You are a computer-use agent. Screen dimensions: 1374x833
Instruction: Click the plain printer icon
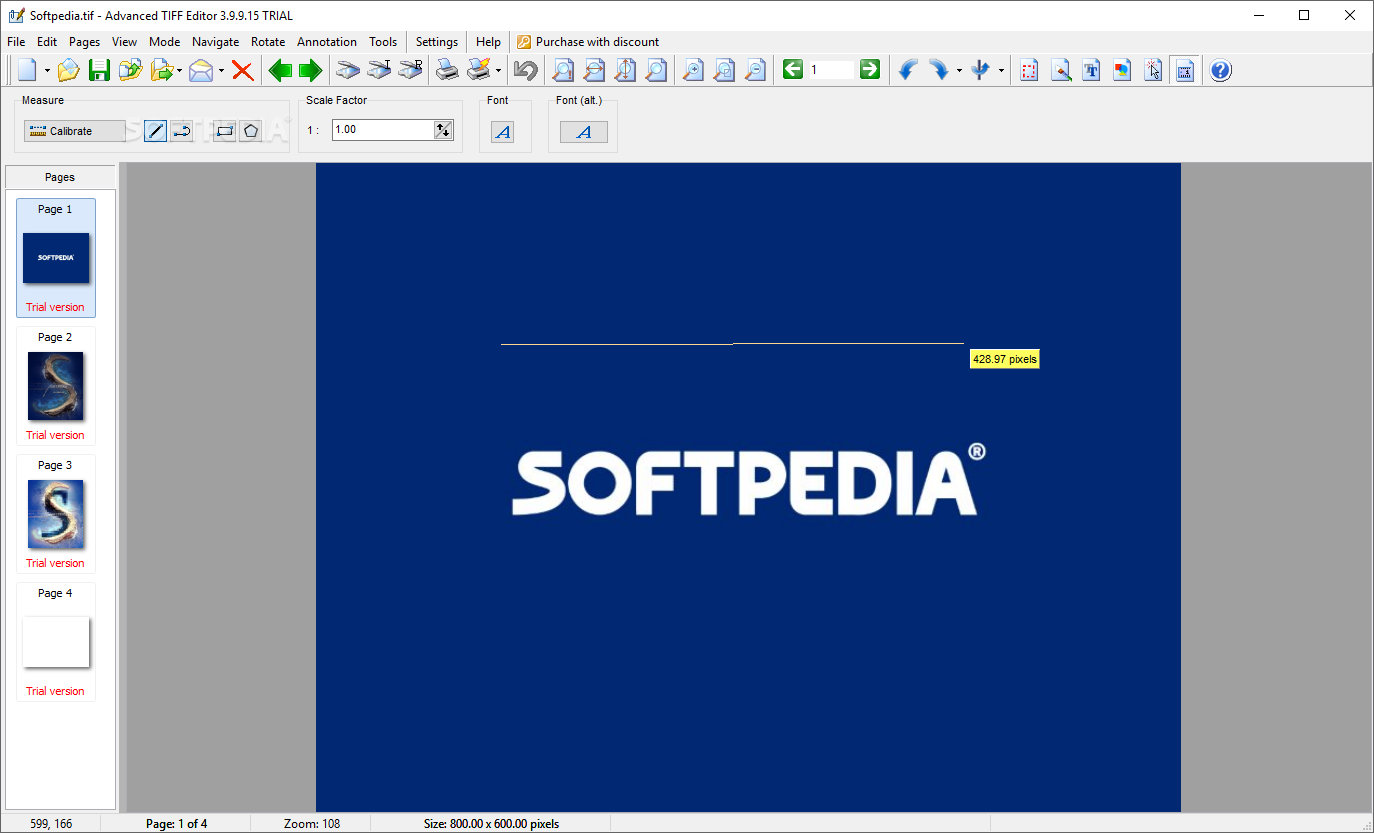[447, 70]
